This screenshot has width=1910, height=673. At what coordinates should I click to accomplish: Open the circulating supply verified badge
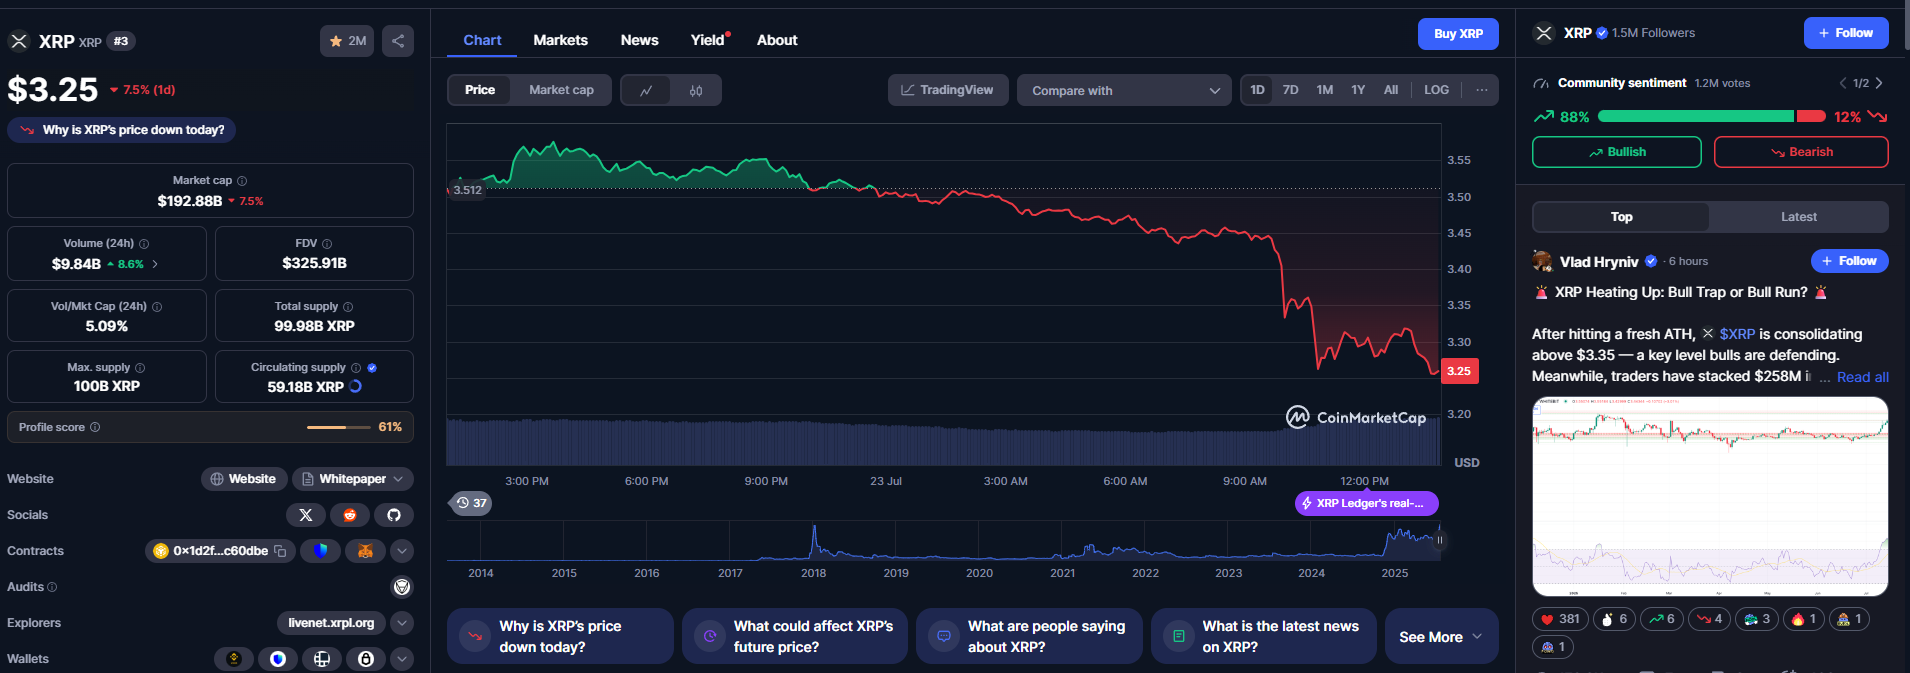(372, 368)
